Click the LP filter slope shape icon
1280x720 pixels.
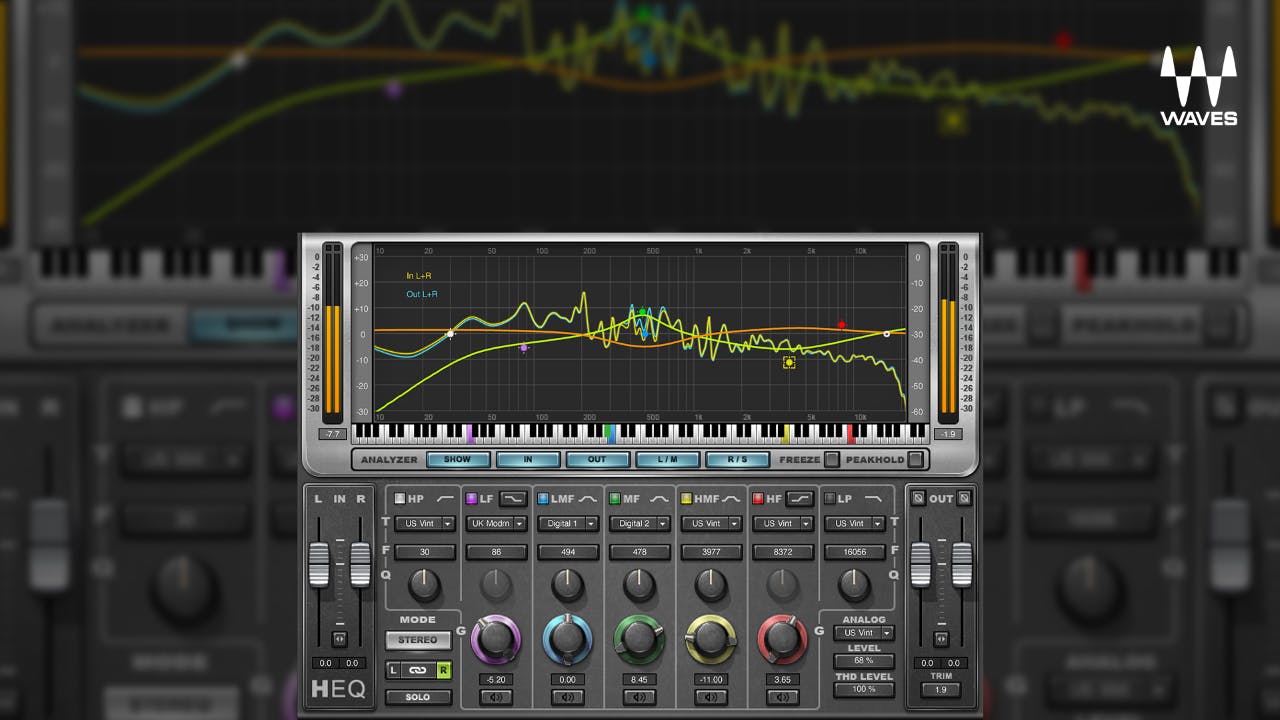(x=874, y=498)
